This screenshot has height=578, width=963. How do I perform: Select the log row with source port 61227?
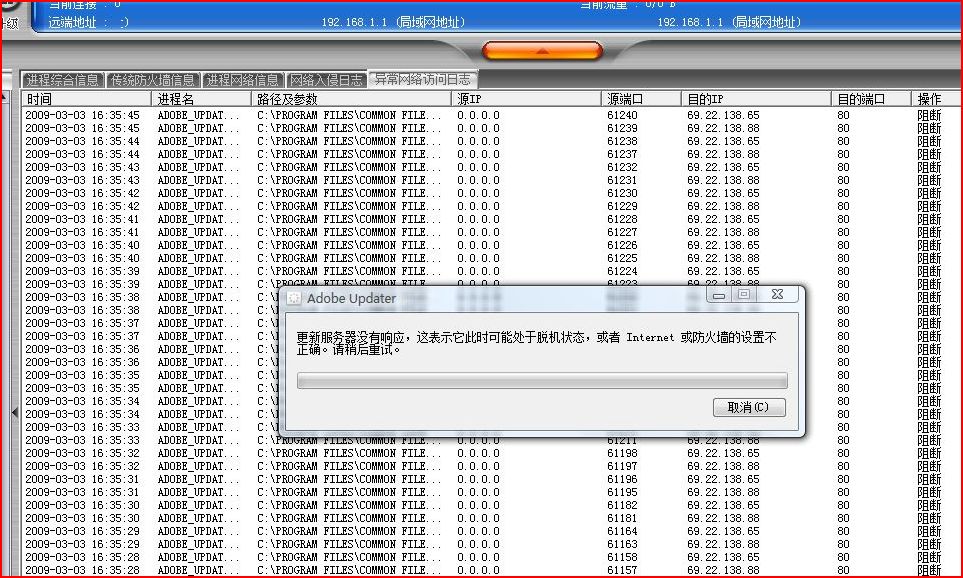491,232
